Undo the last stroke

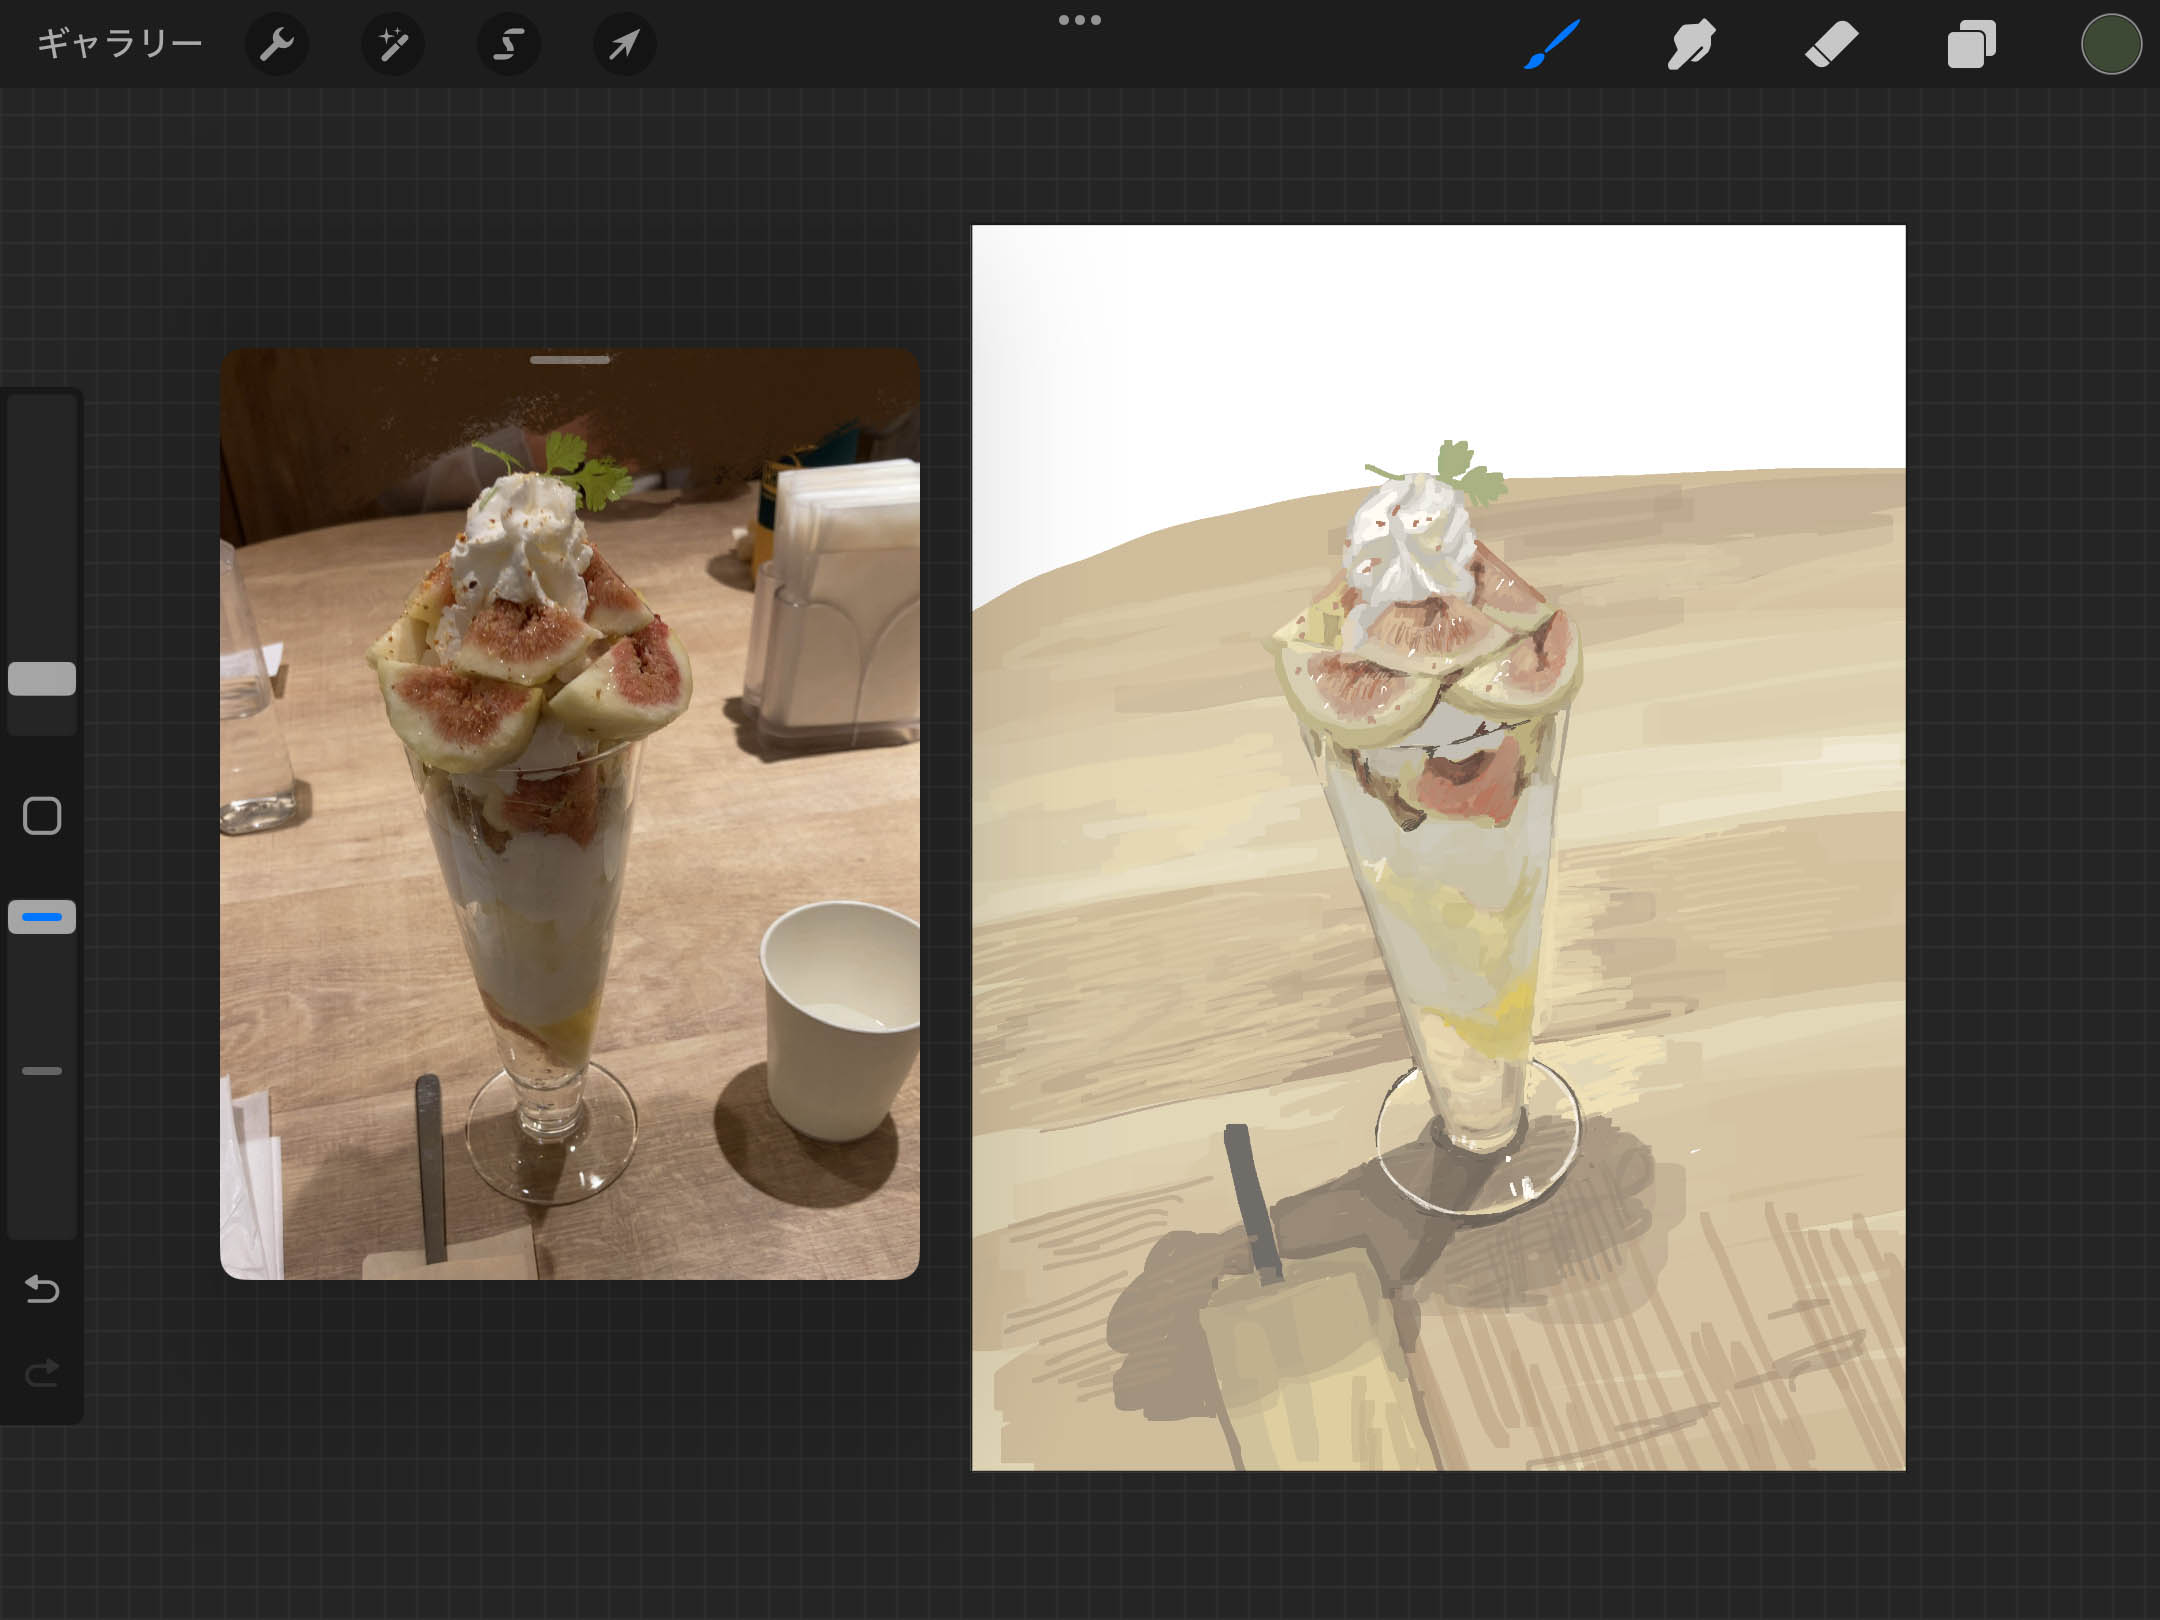coord(42,1289)
